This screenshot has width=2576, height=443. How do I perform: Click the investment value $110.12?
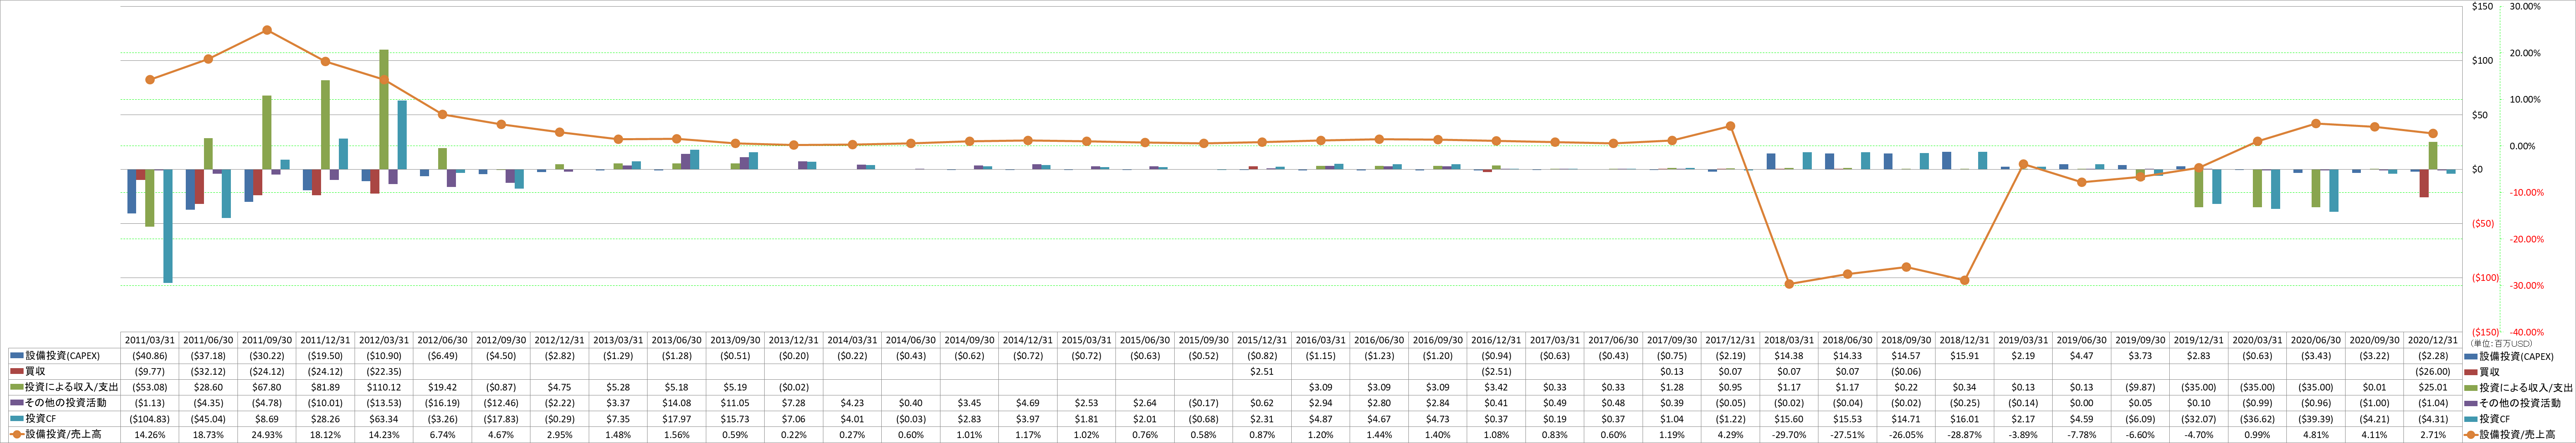383,387
